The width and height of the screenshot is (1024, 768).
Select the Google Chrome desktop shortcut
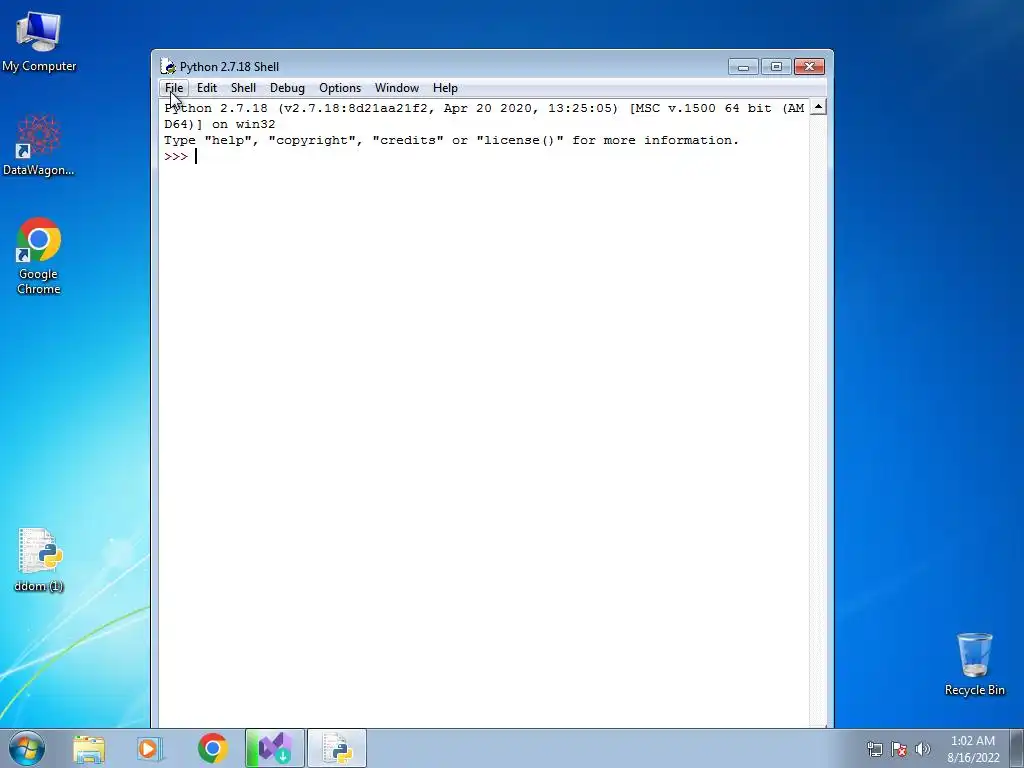coord(39,256)
